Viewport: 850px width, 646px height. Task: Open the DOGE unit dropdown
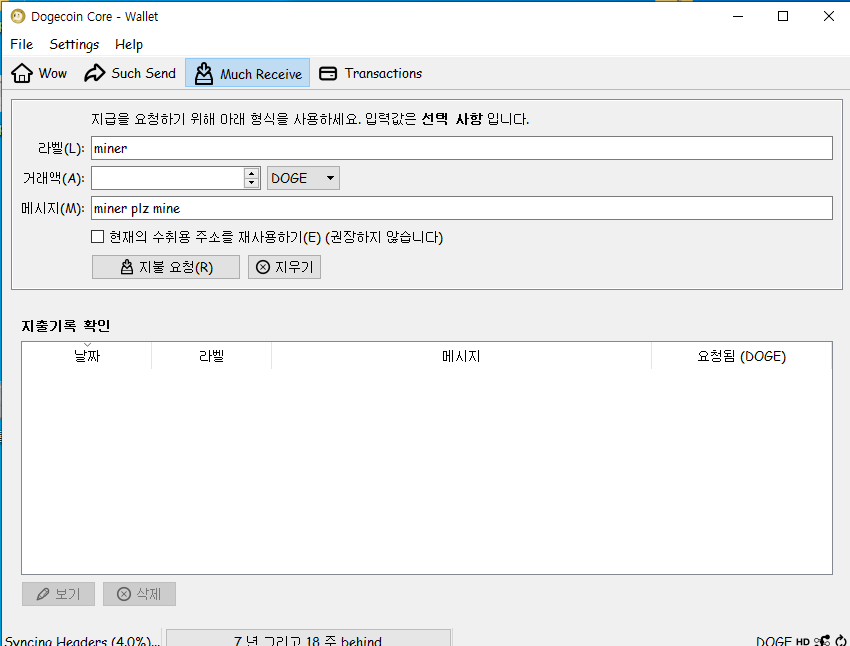click(x=304, y=178)
